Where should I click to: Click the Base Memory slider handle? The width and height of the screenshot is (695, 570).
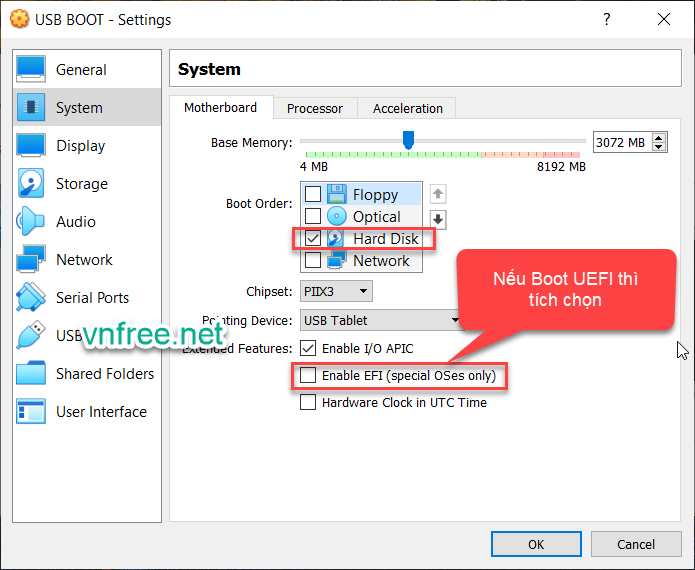coord(408,141)
